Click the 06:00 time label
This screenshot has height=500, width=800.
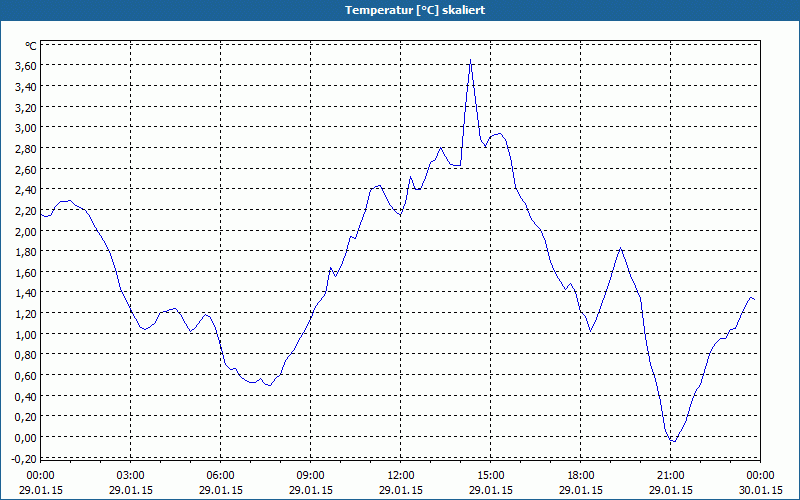point(220,476)
